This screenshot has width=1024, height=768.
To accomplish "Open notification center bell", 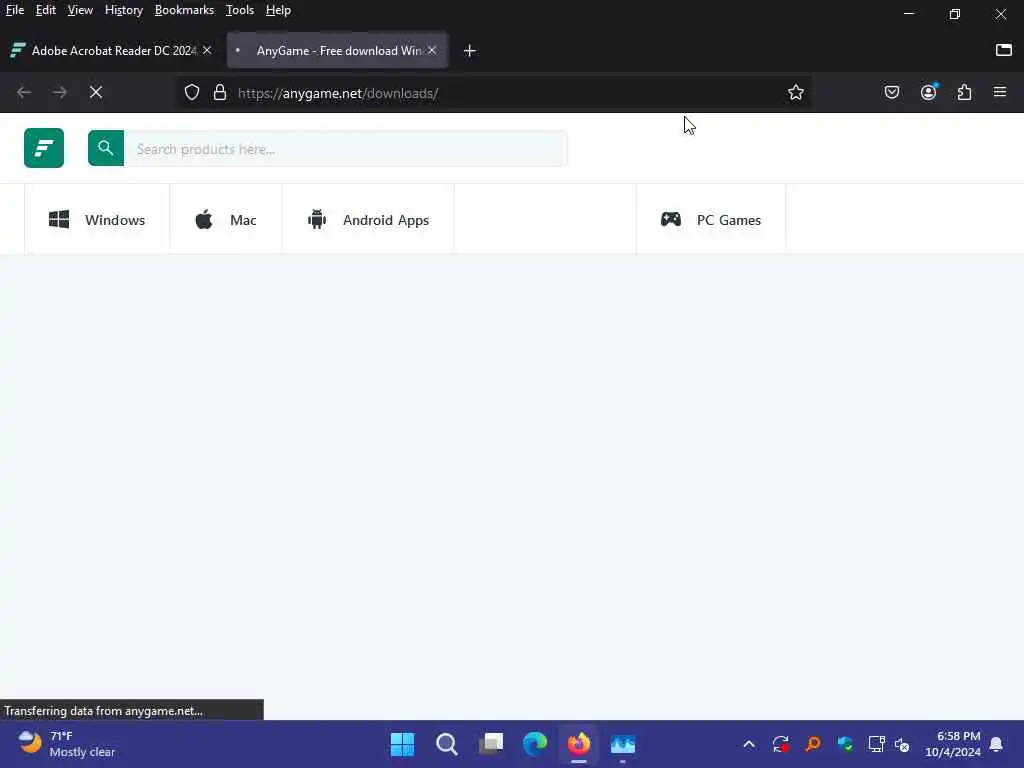I will [997, 744].
